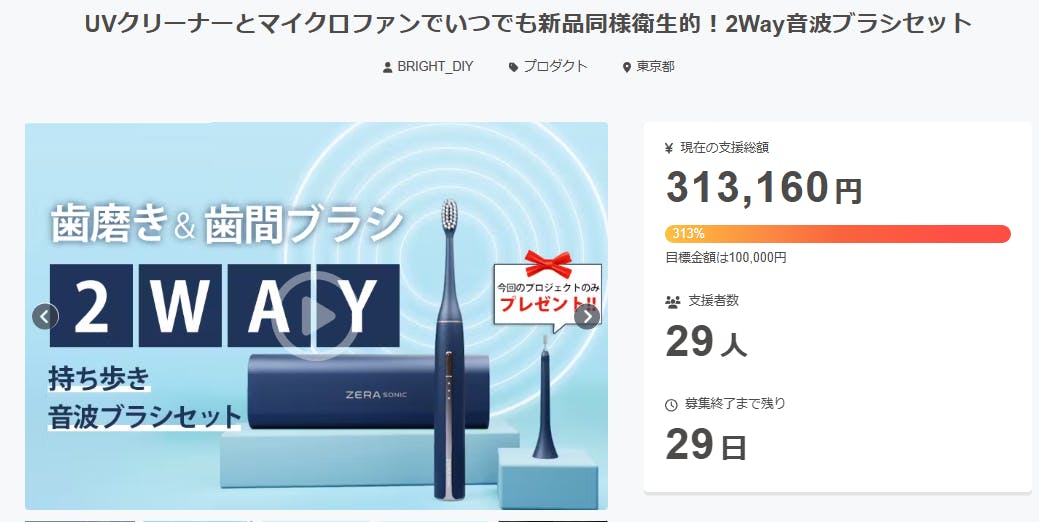The height and width of the screenshot is (522, 1039).
Task: Click the 313% funding progress bar
Action: 838,234
